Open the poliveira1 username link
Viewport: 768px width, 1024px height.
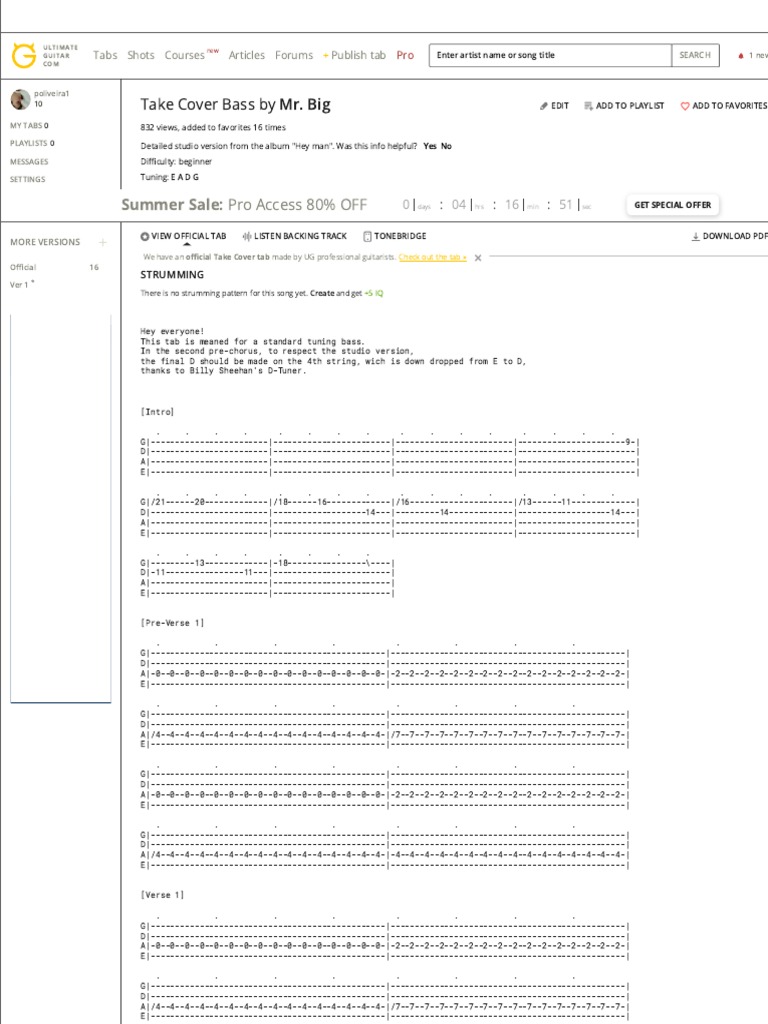[x=52, y=93]
